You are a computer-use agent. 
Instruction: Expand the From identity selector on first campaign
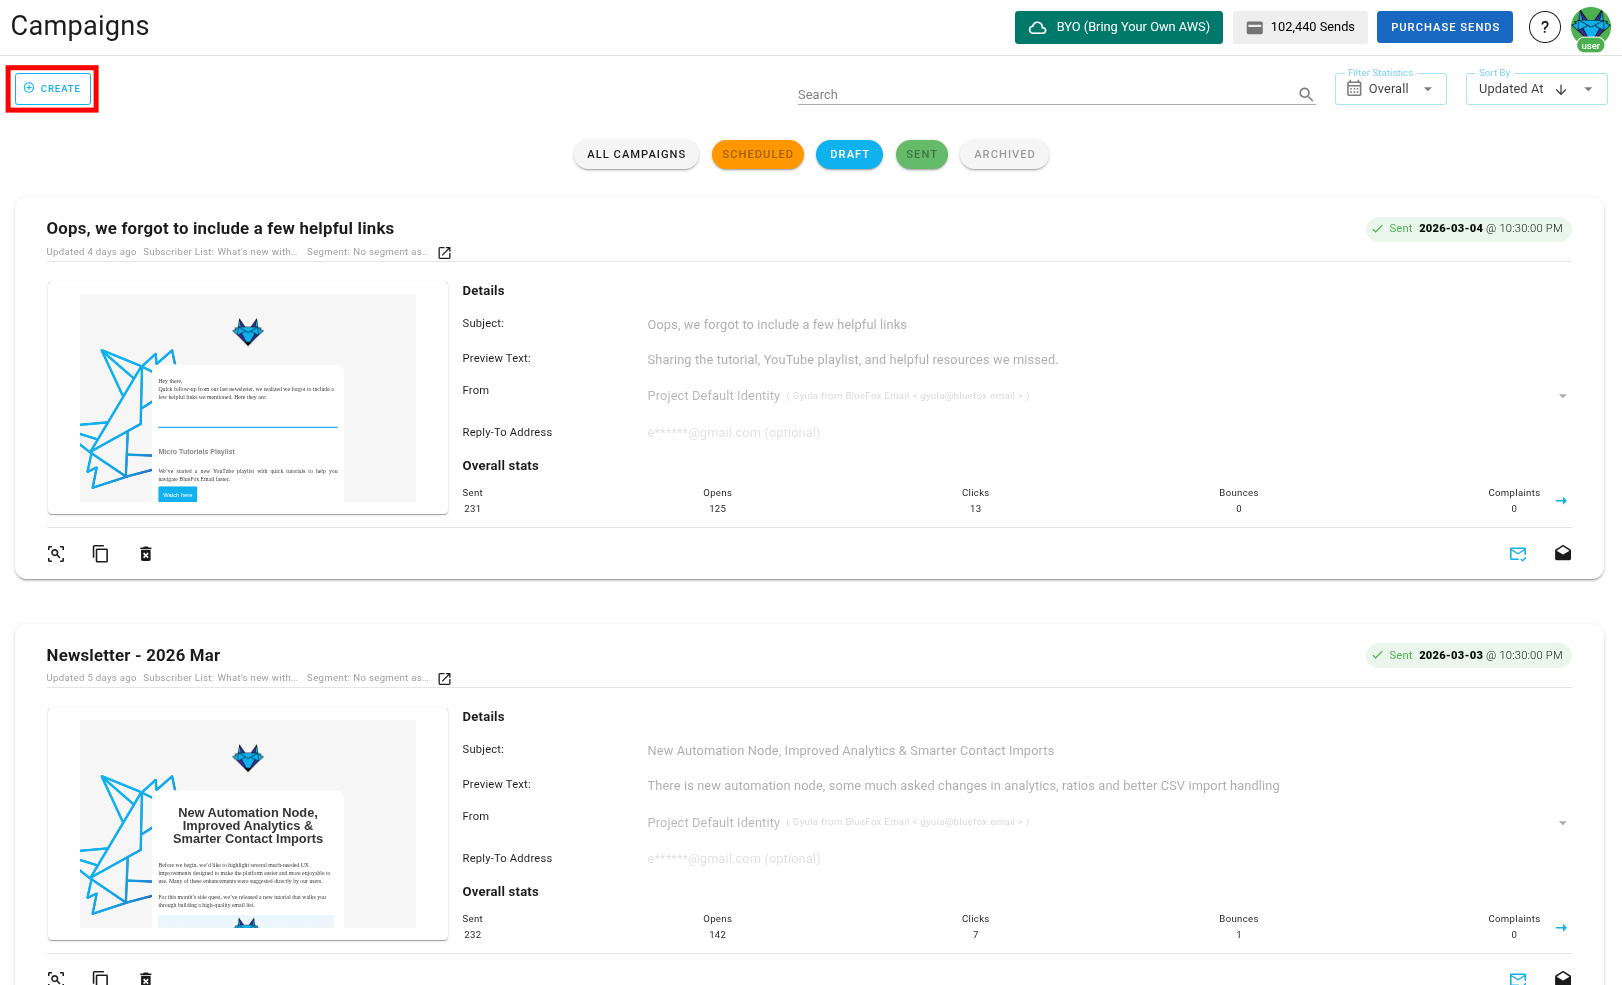[x=1561, y=395]
